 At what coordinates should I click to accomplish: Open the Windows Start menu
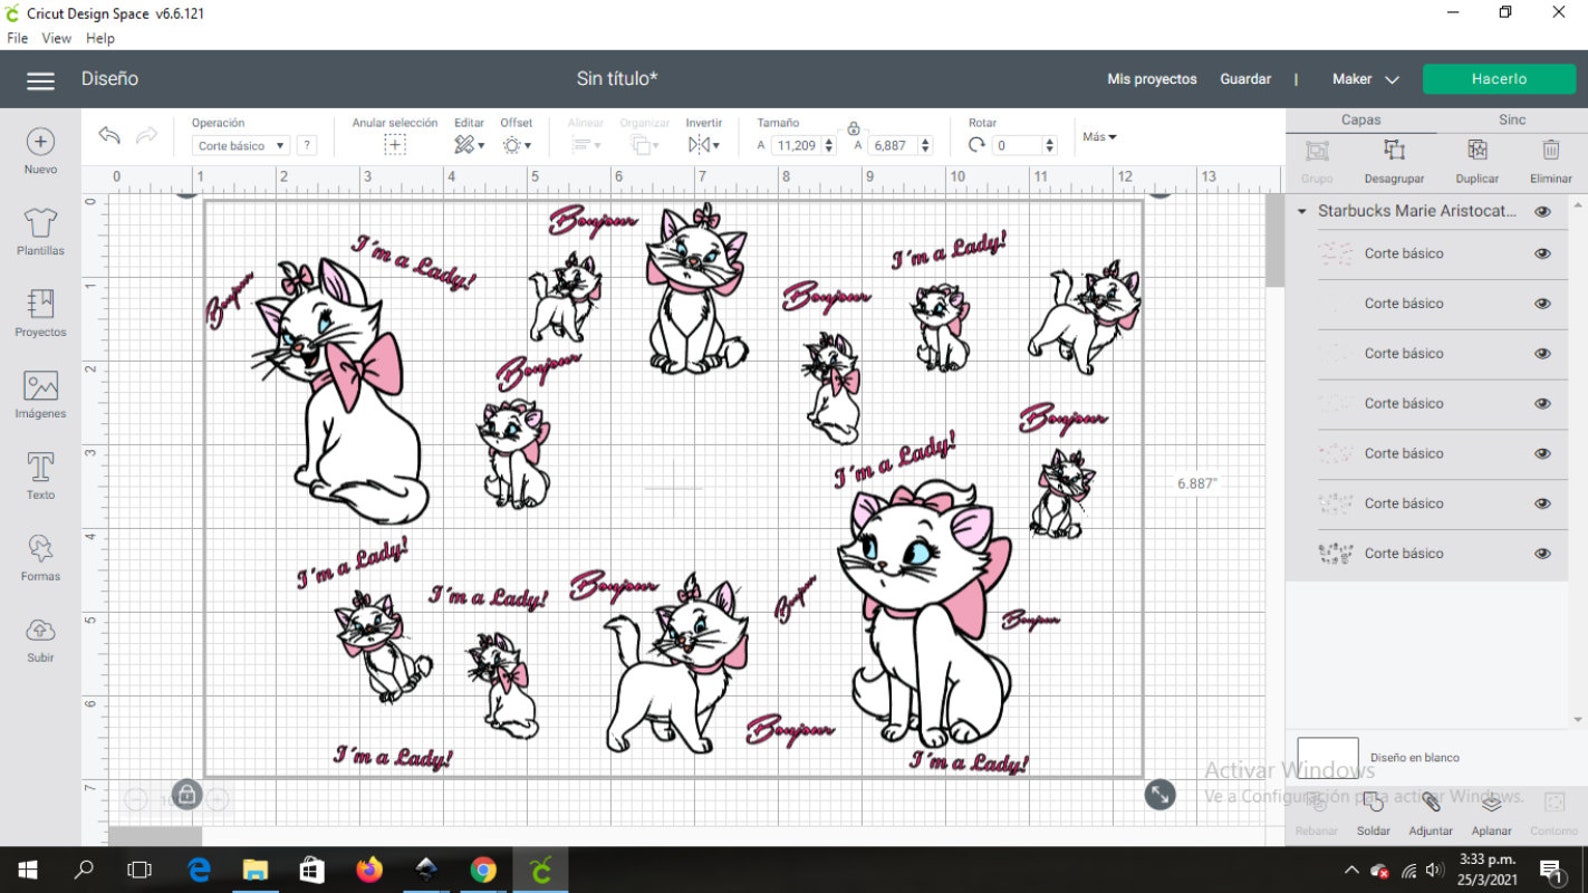27,870
